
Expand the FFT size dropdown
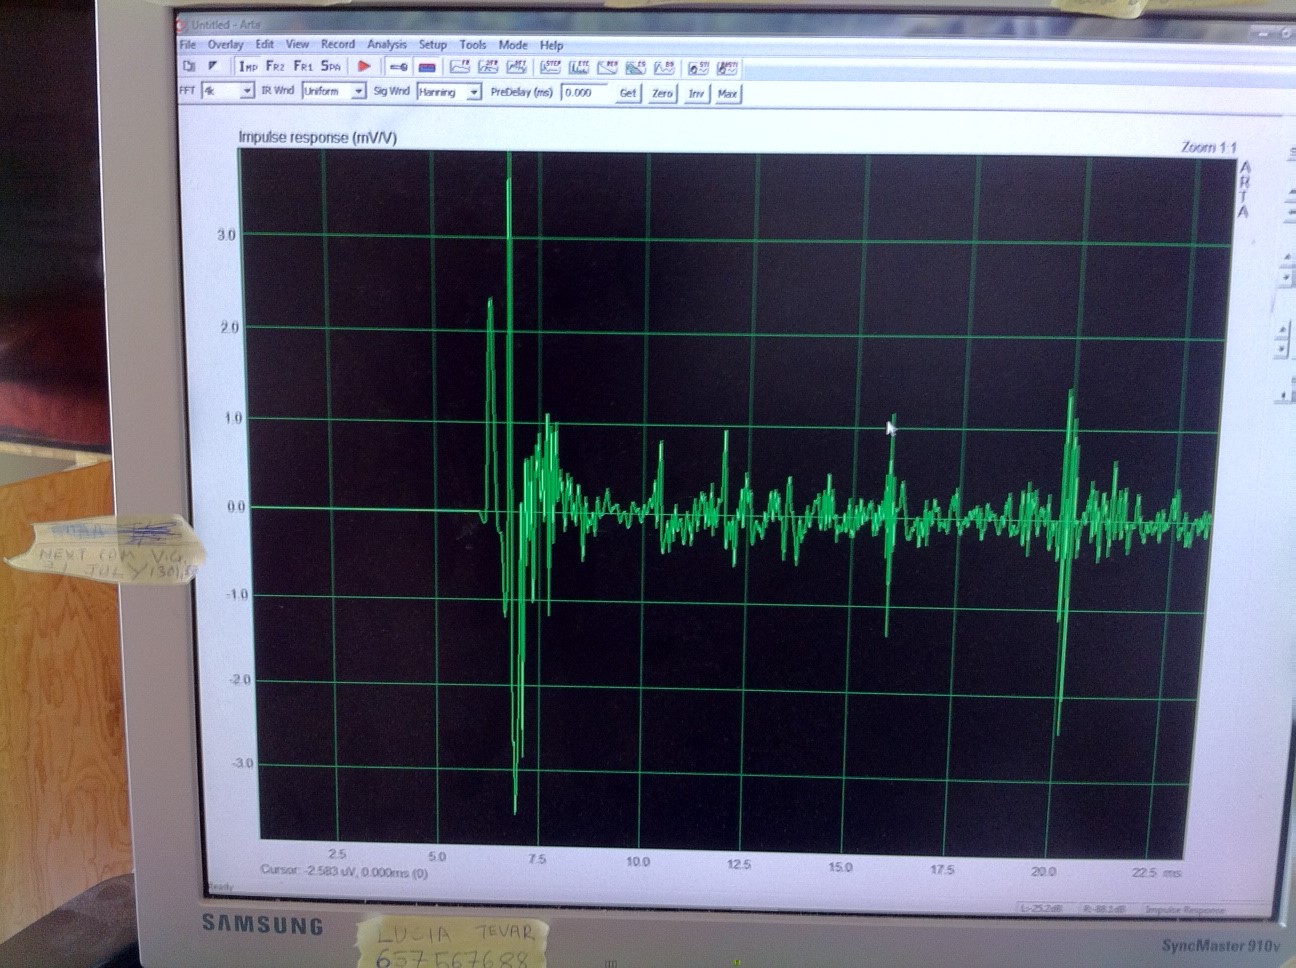pos(246,91)
